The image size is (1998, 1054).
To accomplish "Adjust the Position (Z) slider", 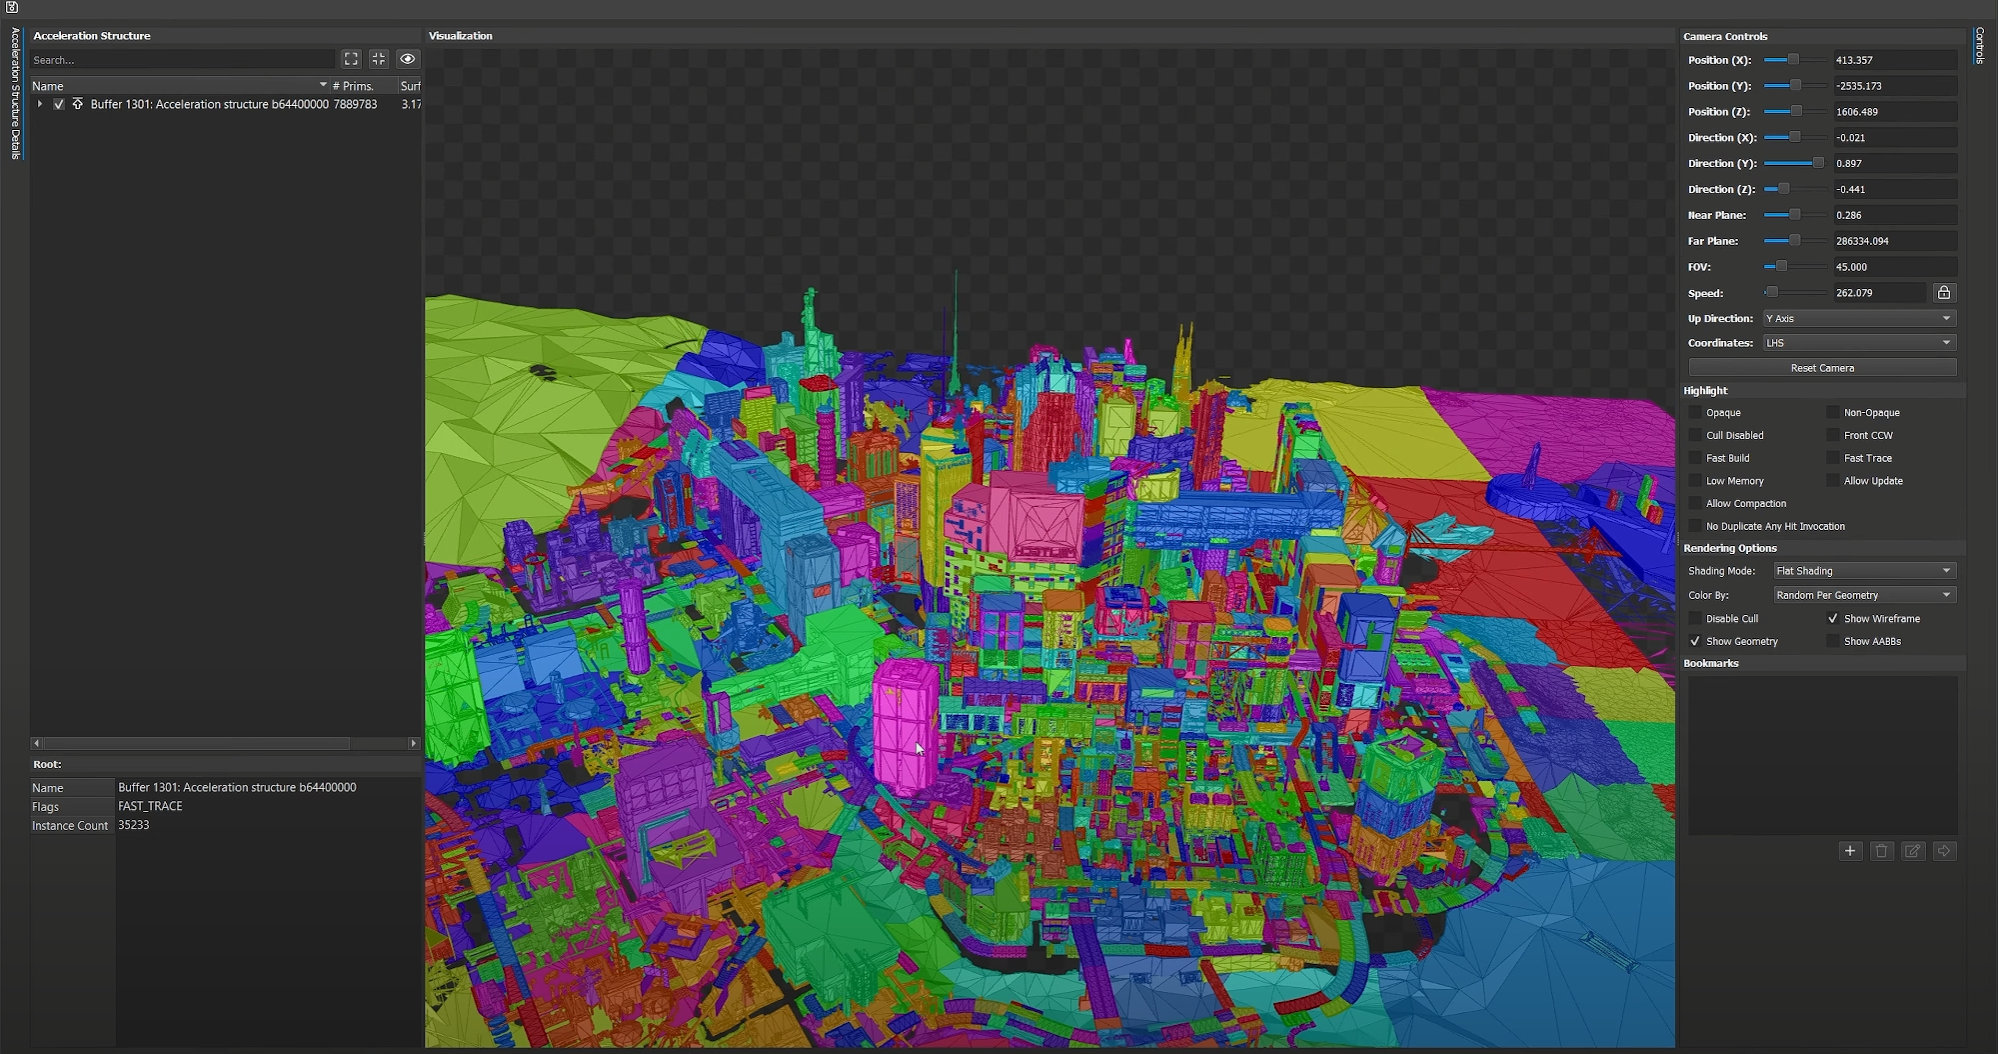I will click(1795, 112).
